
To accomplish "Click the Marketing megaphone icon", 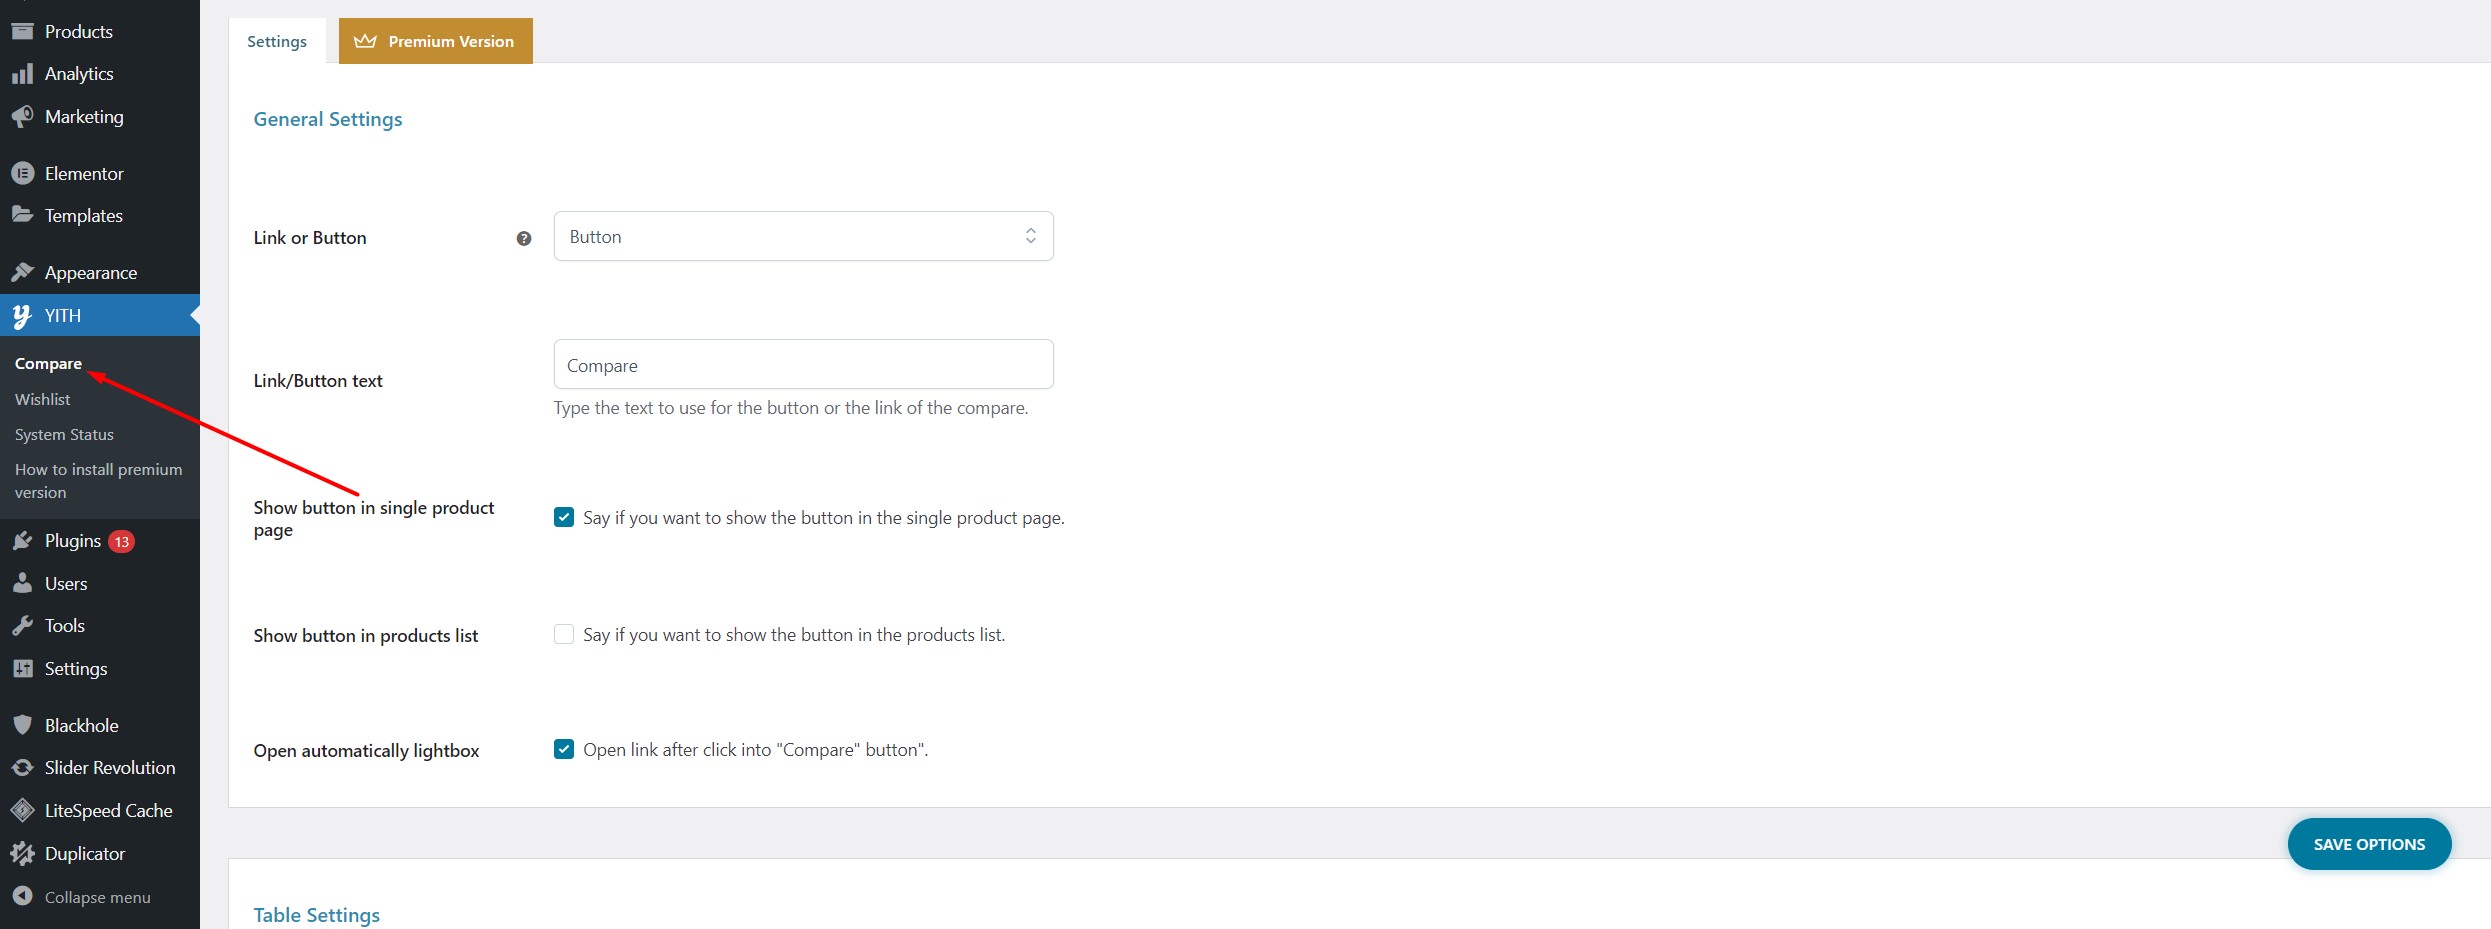I will click(x=22, y=117).
